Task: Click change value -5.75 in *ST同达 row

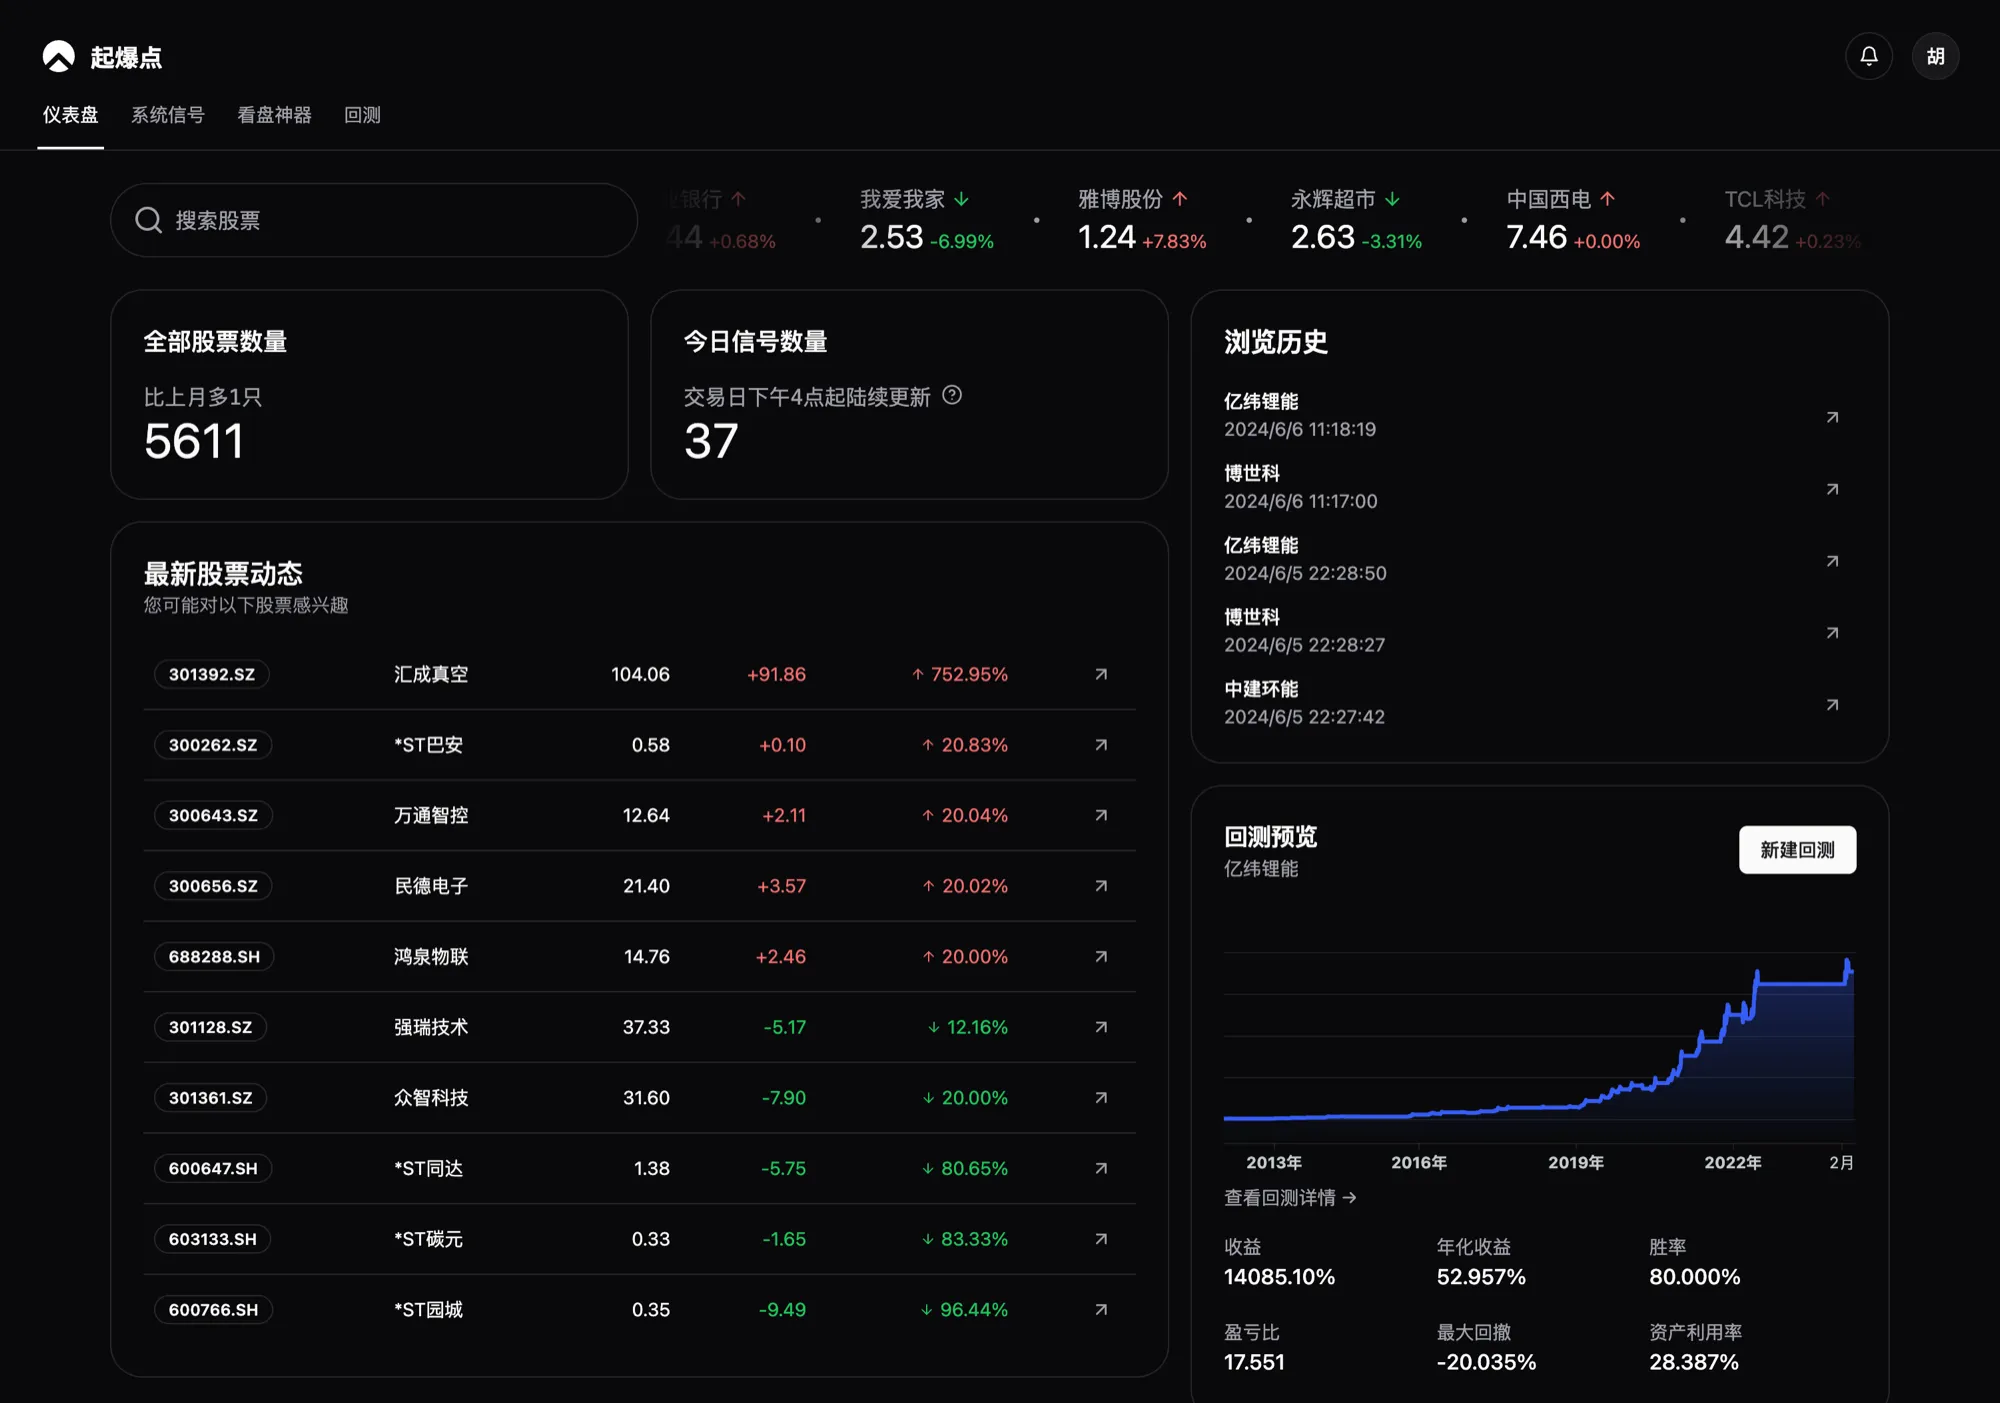Action: coord(783,1168)
